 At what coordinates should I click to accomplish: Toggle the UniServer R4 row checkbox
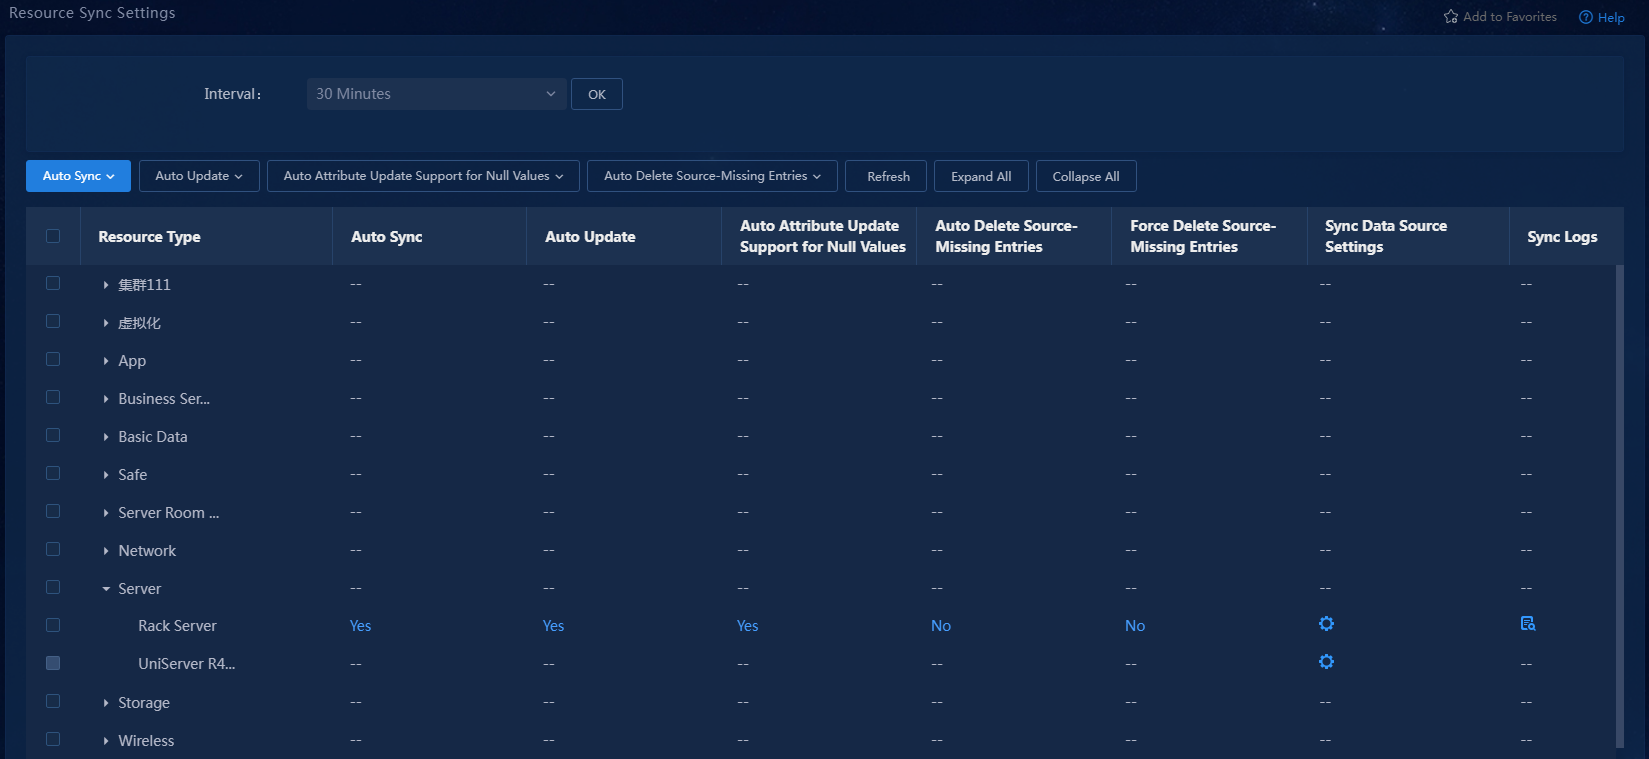[x=53, y=663]
